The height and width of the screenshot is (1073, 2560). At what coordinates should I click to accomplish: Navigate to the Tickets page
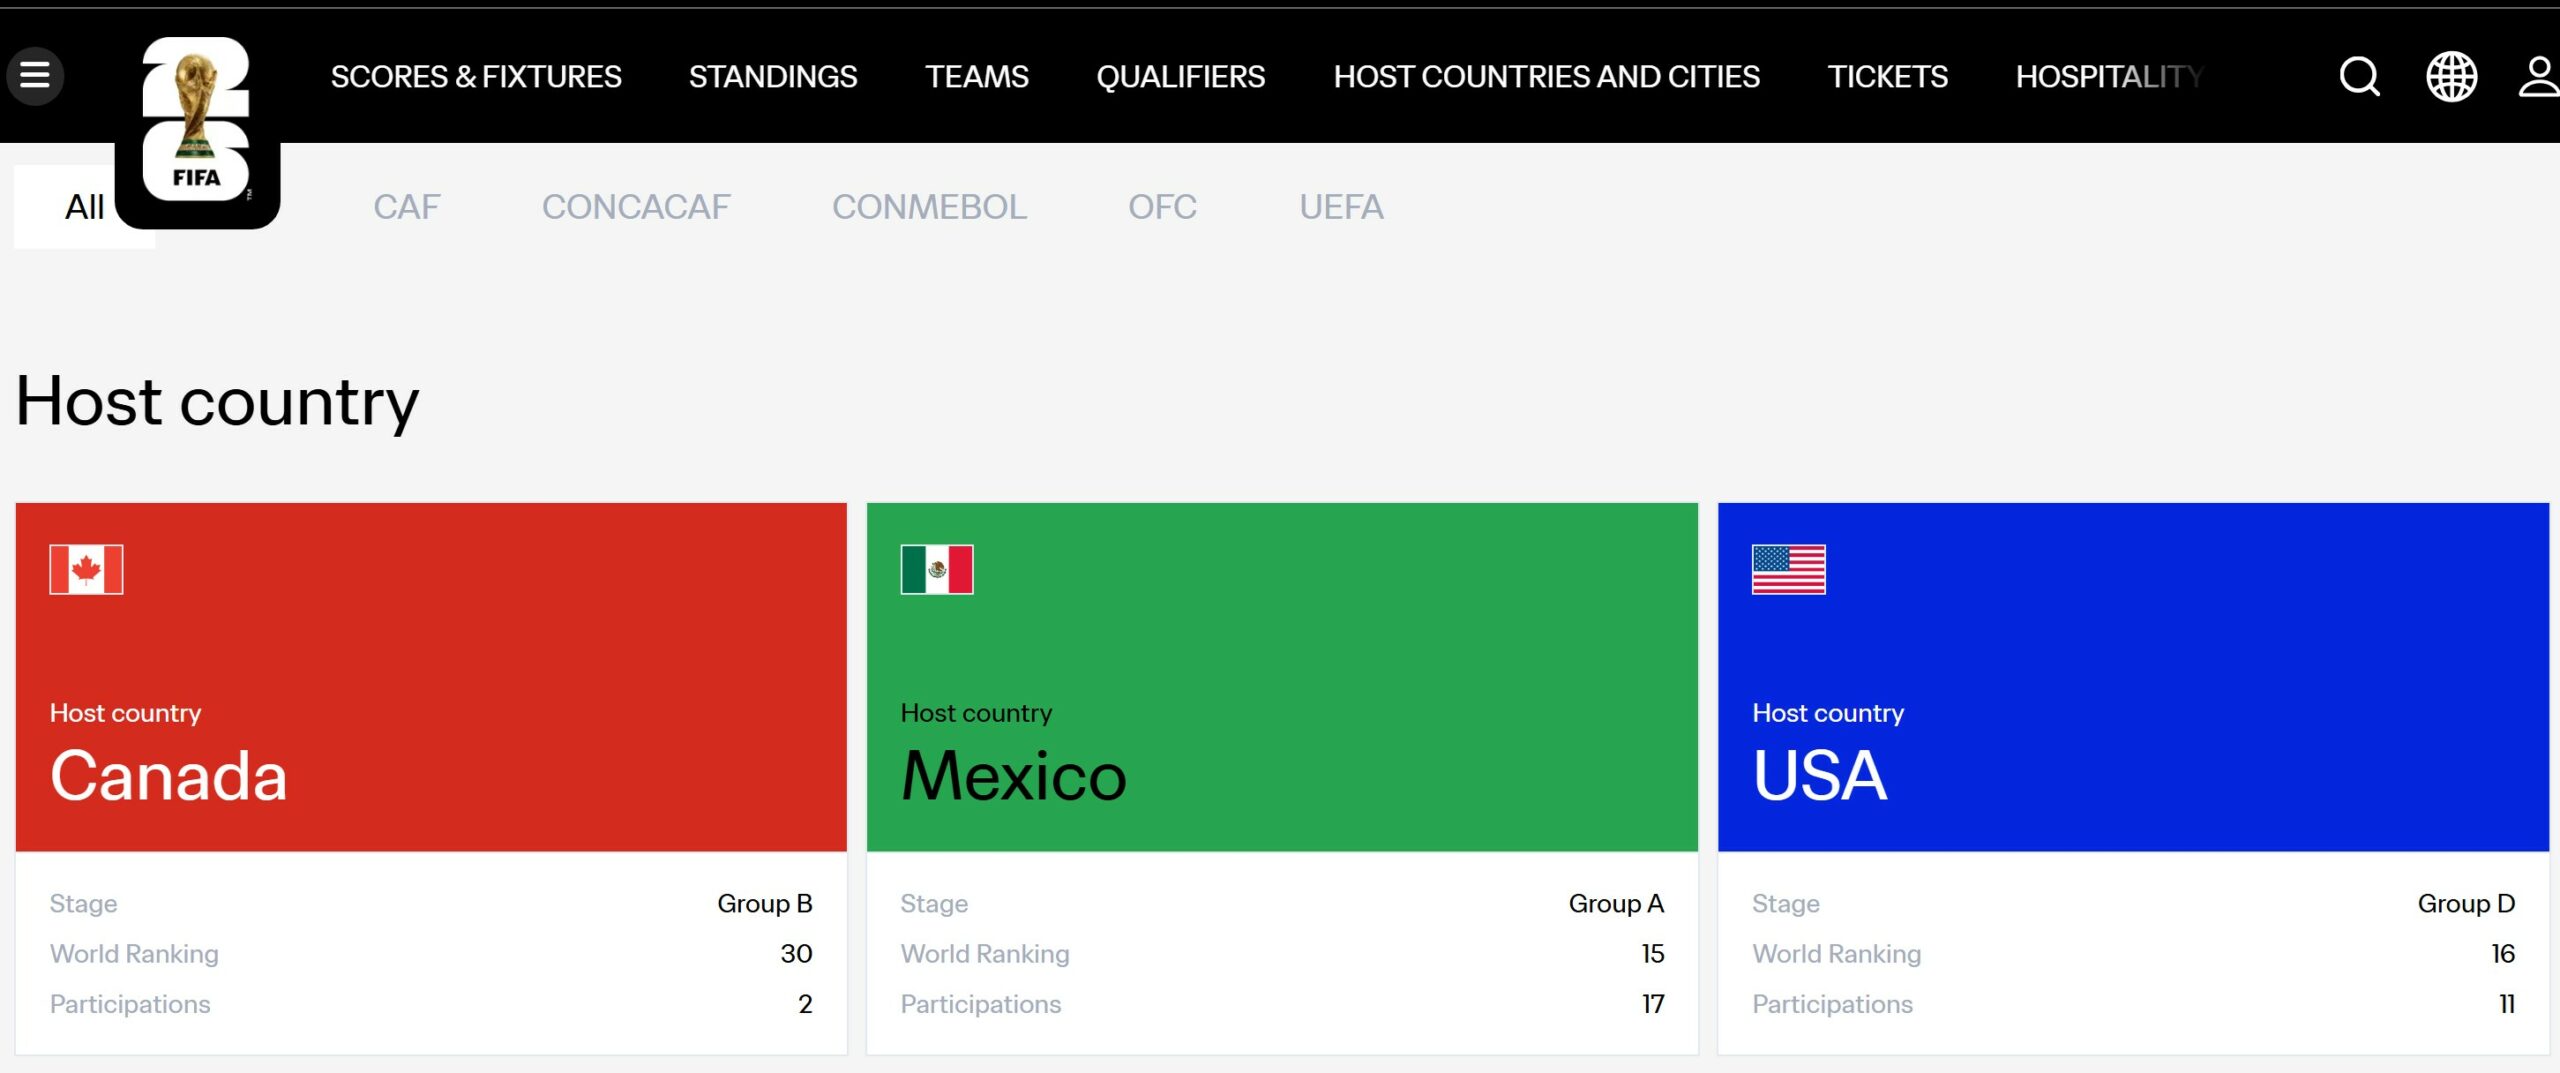(1887, 77)
